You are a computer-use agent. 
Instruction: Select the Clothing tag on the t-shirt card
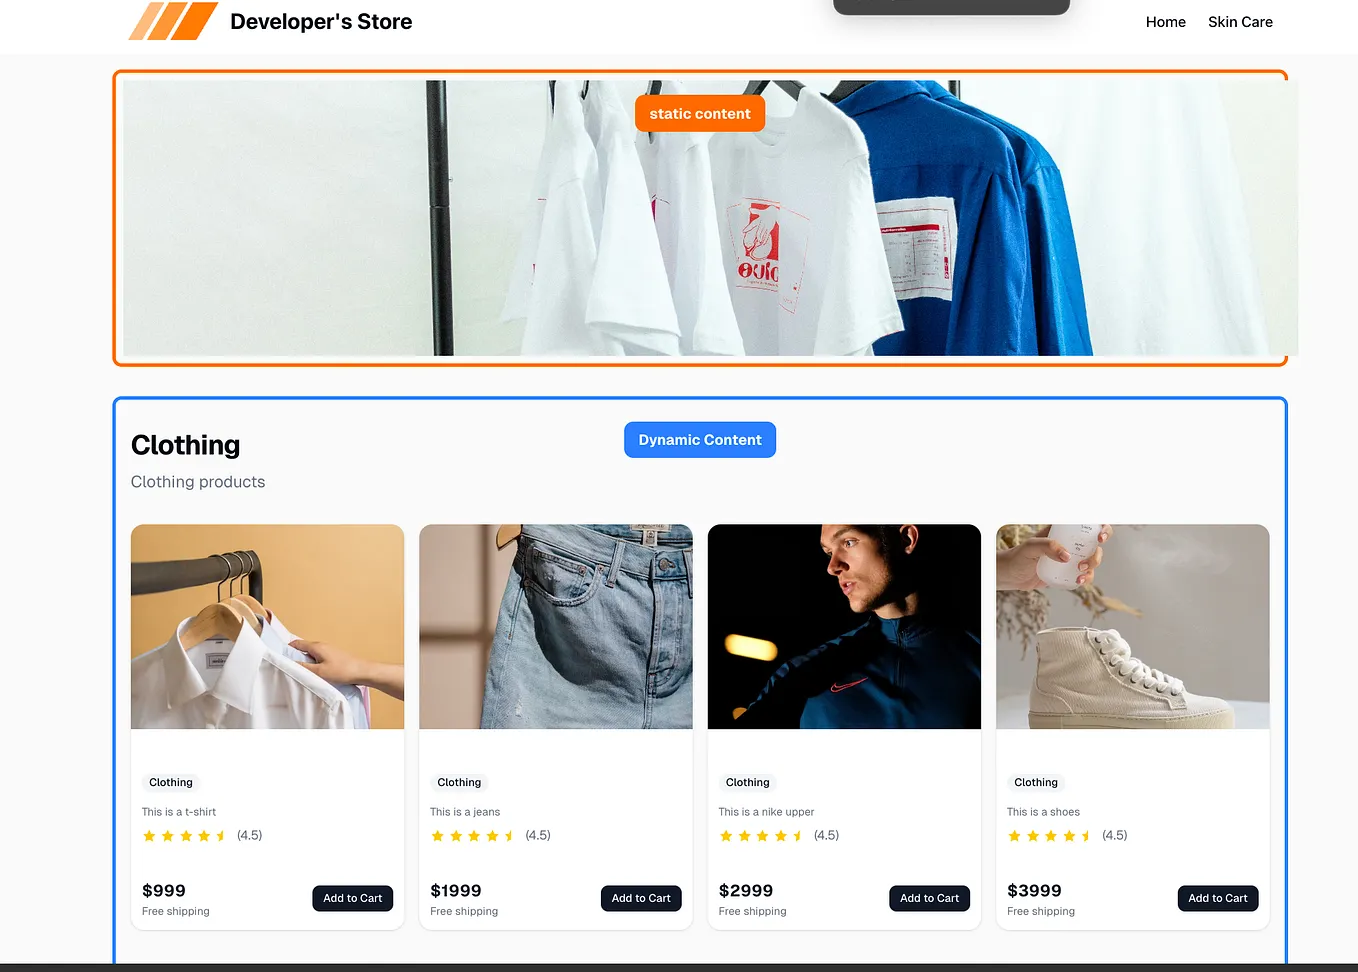point(170,782)
